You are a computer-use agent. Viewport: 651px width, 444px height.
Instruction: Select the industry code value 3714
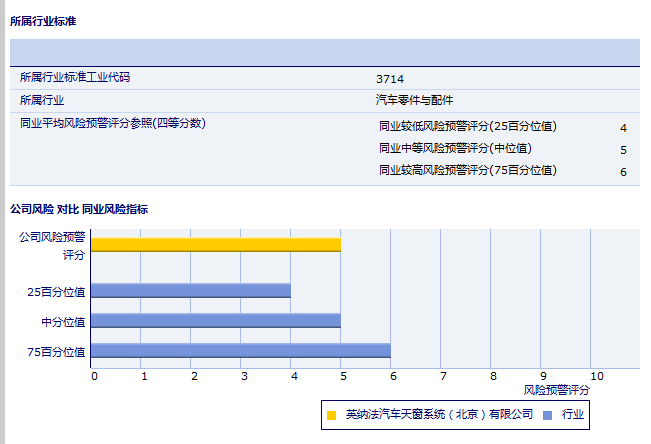pyautogui.click(x=390, y=78)
